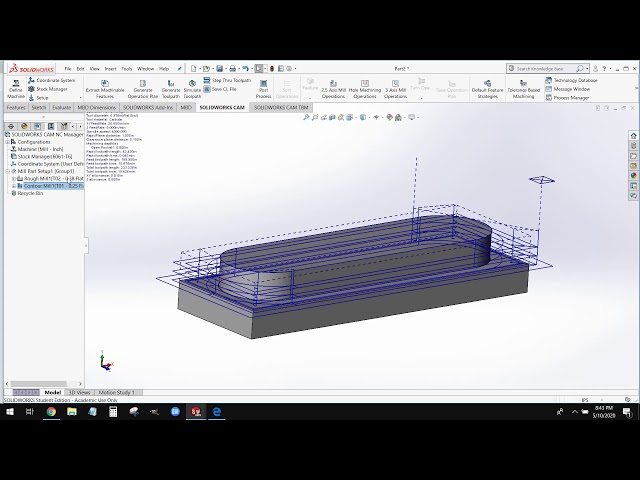Click the New document icon
This screenshot has height=480, width=640.
(194, 69)
